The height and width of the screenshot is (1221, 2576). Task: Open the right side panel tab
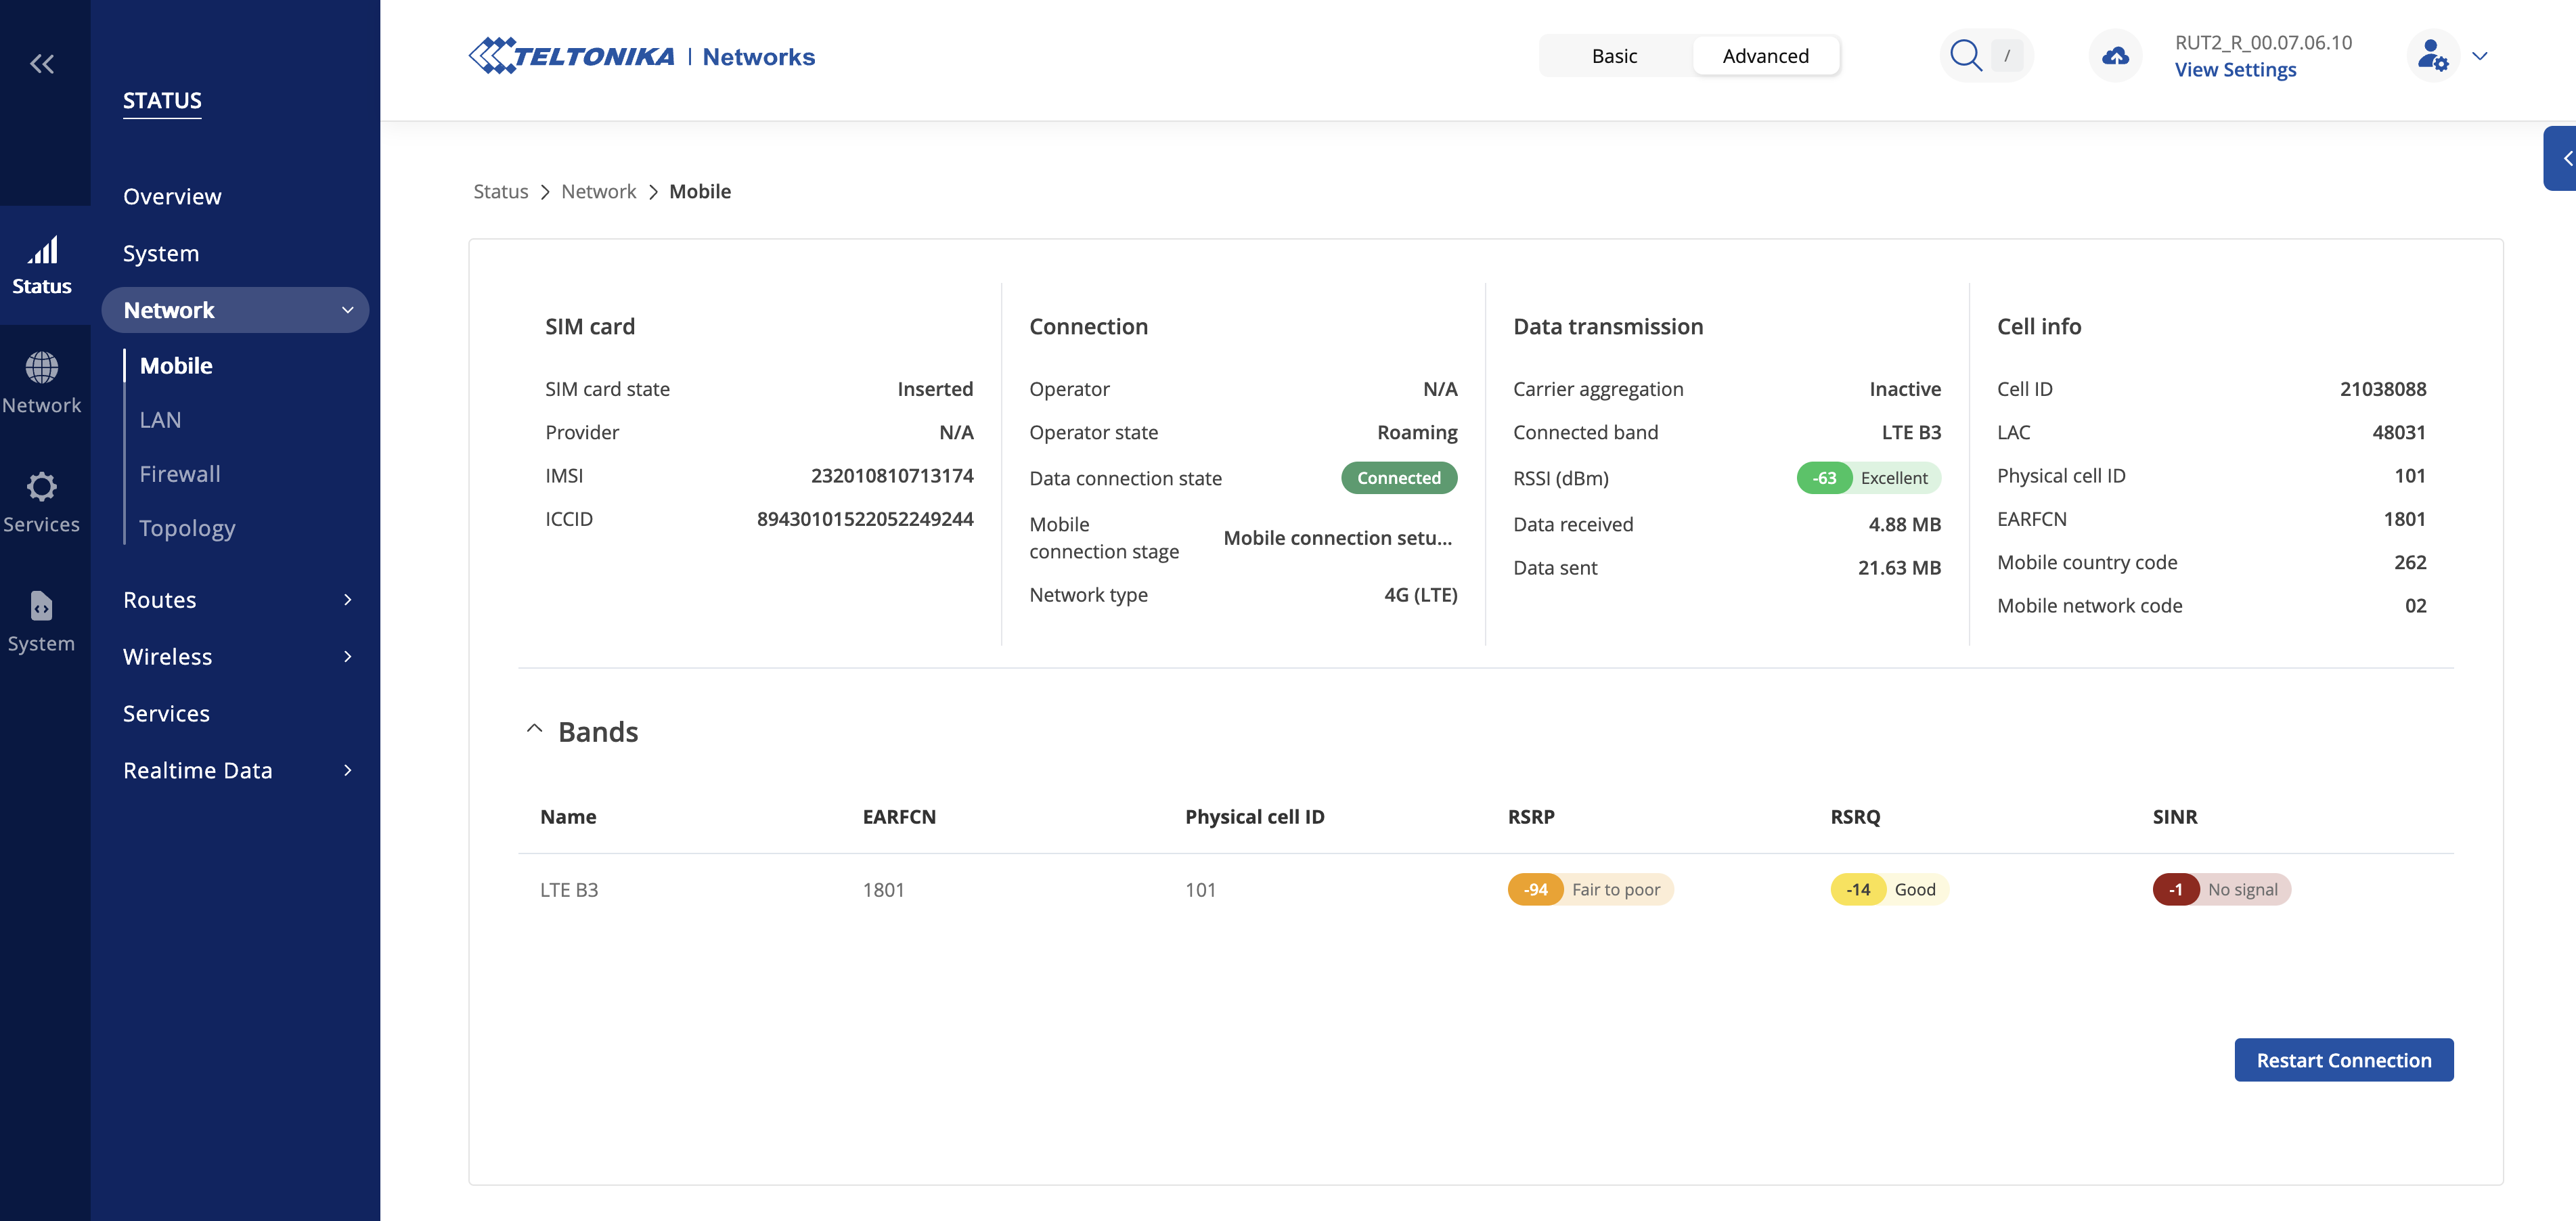pyautogui.click(x=2562, y=158)
